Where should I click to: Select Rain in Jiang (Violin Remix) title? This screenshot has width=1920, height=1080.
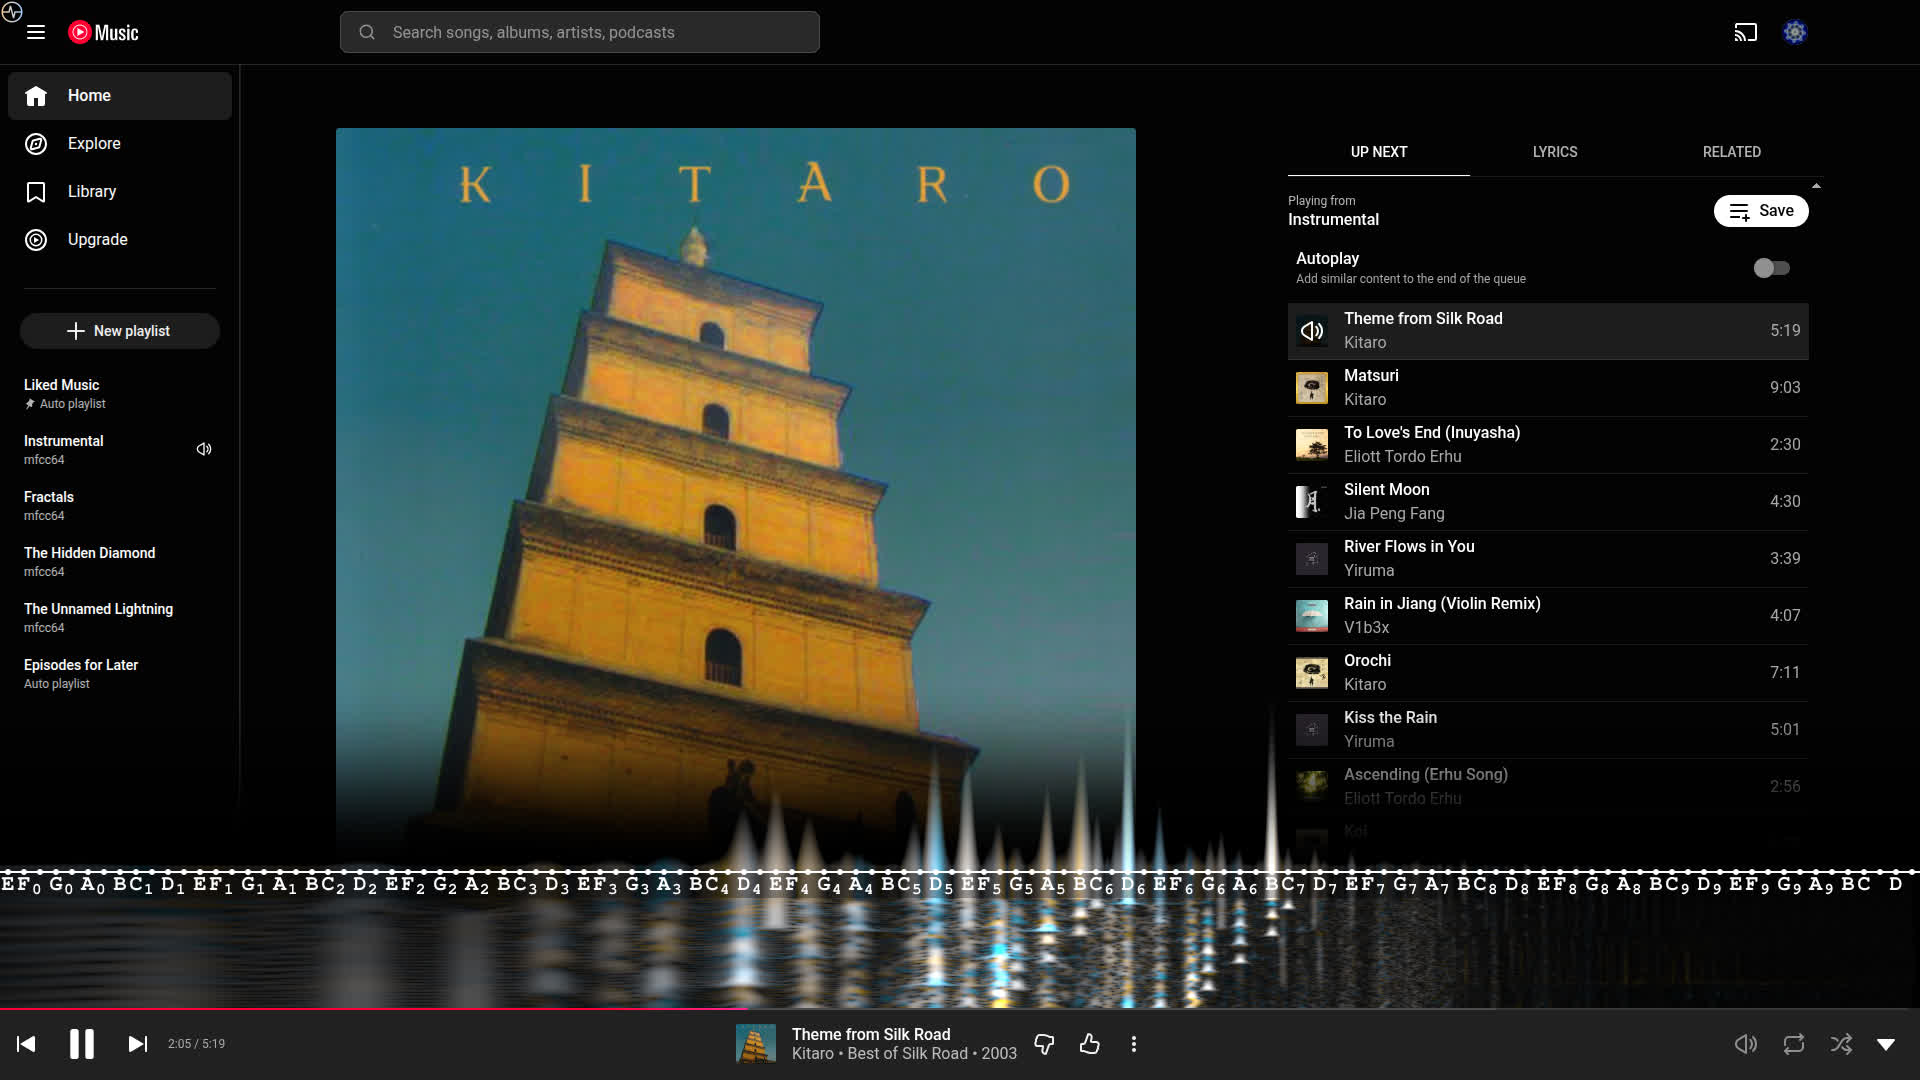1442,604
